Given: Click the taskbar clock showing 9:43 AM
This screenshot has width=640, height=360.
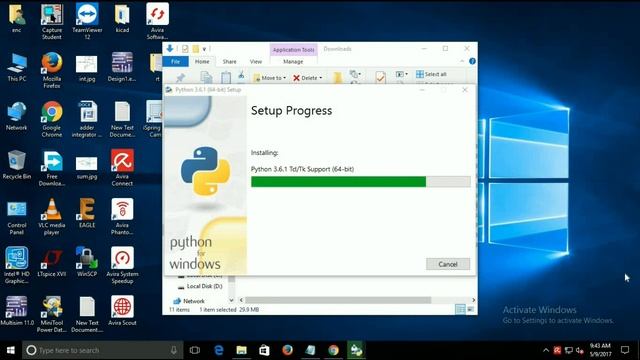Looking at the screenshot, I should [600, 350].
